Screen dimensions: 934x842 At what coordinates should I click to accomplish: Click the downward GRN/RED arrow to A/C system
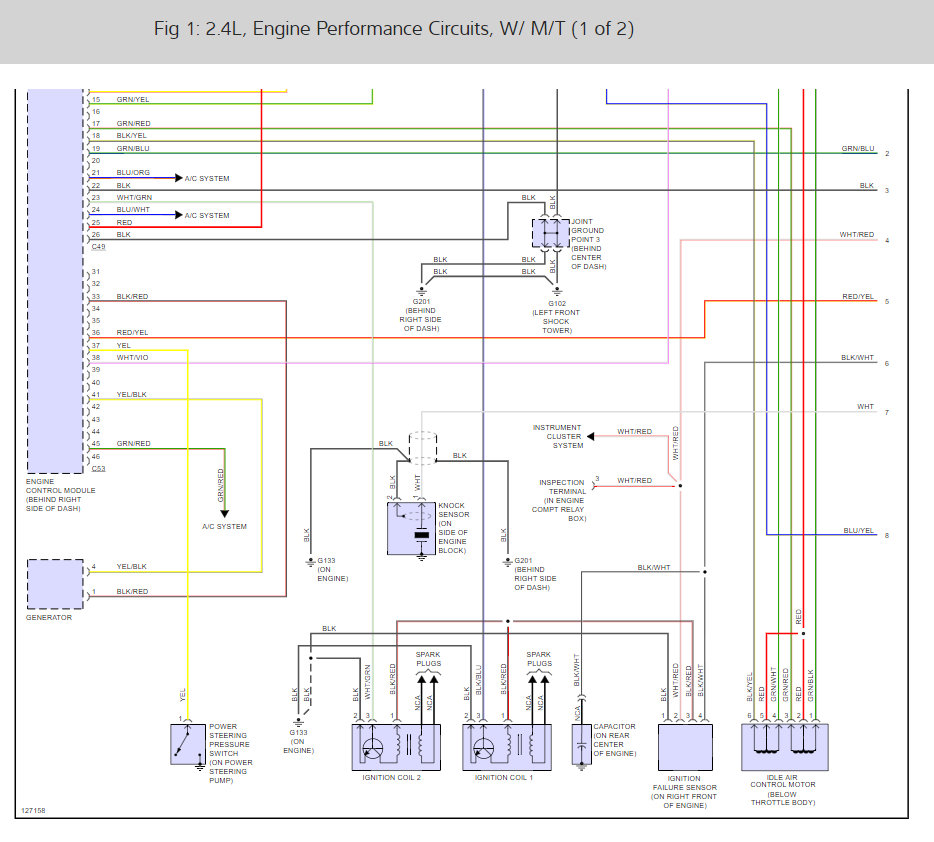(225, 513)
